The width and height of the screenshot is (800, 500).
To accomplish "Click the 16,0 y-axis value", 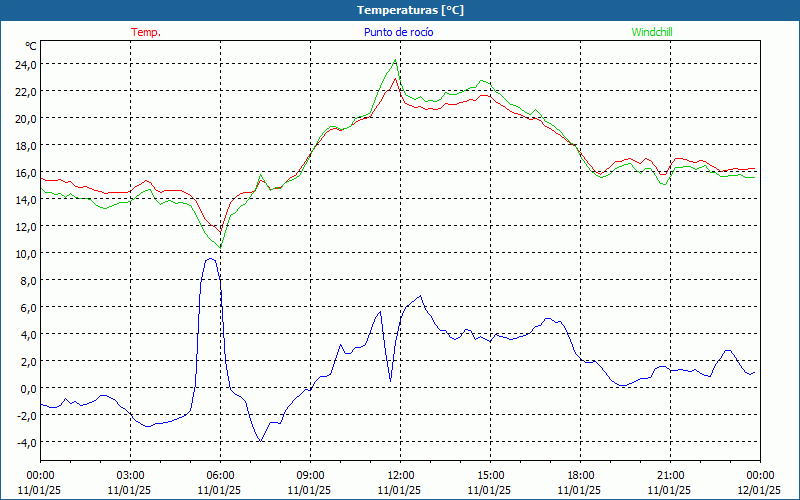I will click(x=26, y=173).
